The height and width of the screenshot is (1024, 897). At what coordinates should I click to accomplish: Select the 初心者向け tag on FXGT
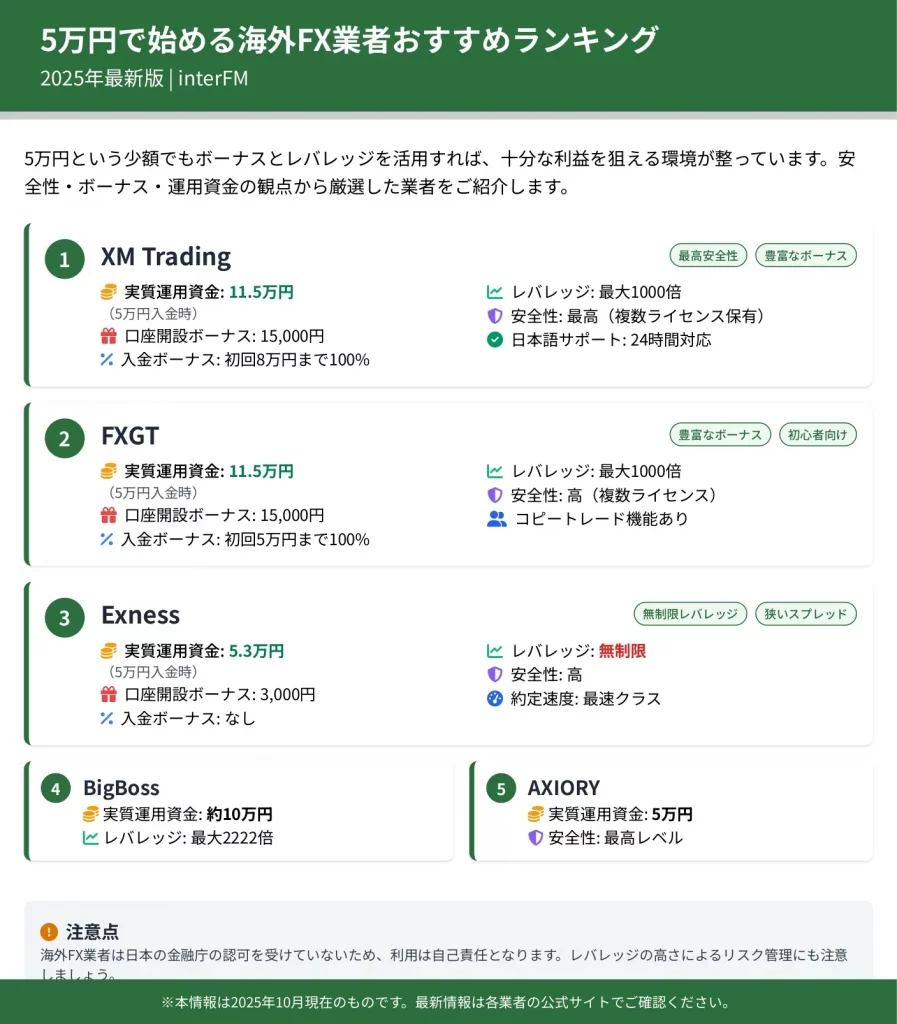(817, 435)
